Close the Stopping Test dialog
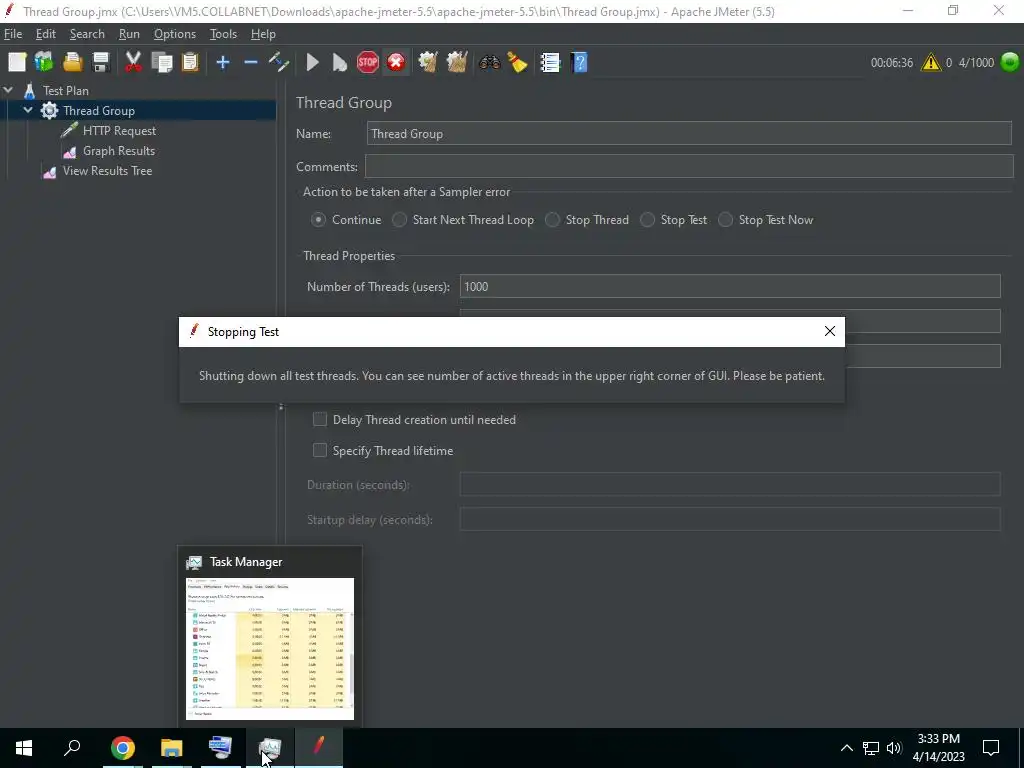1024x768 pixels. pos(829,332)
